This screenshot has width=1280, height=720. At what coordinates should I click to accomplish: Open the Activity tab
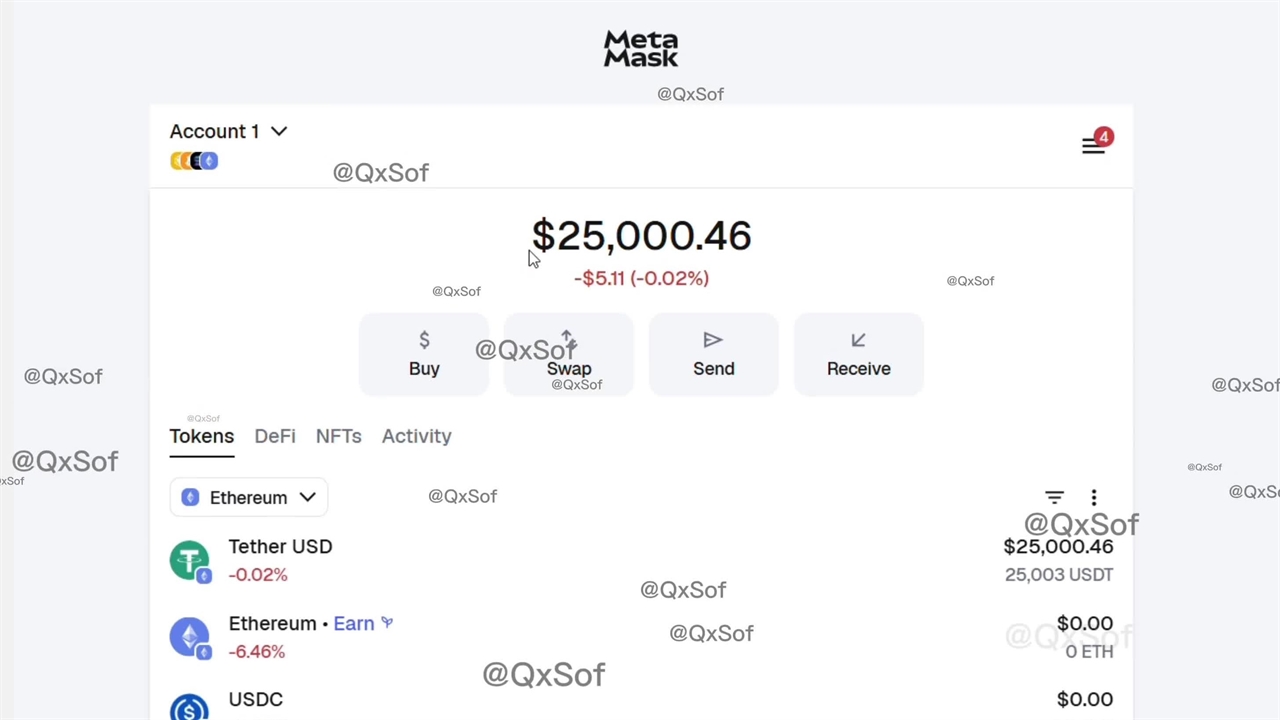416,436
